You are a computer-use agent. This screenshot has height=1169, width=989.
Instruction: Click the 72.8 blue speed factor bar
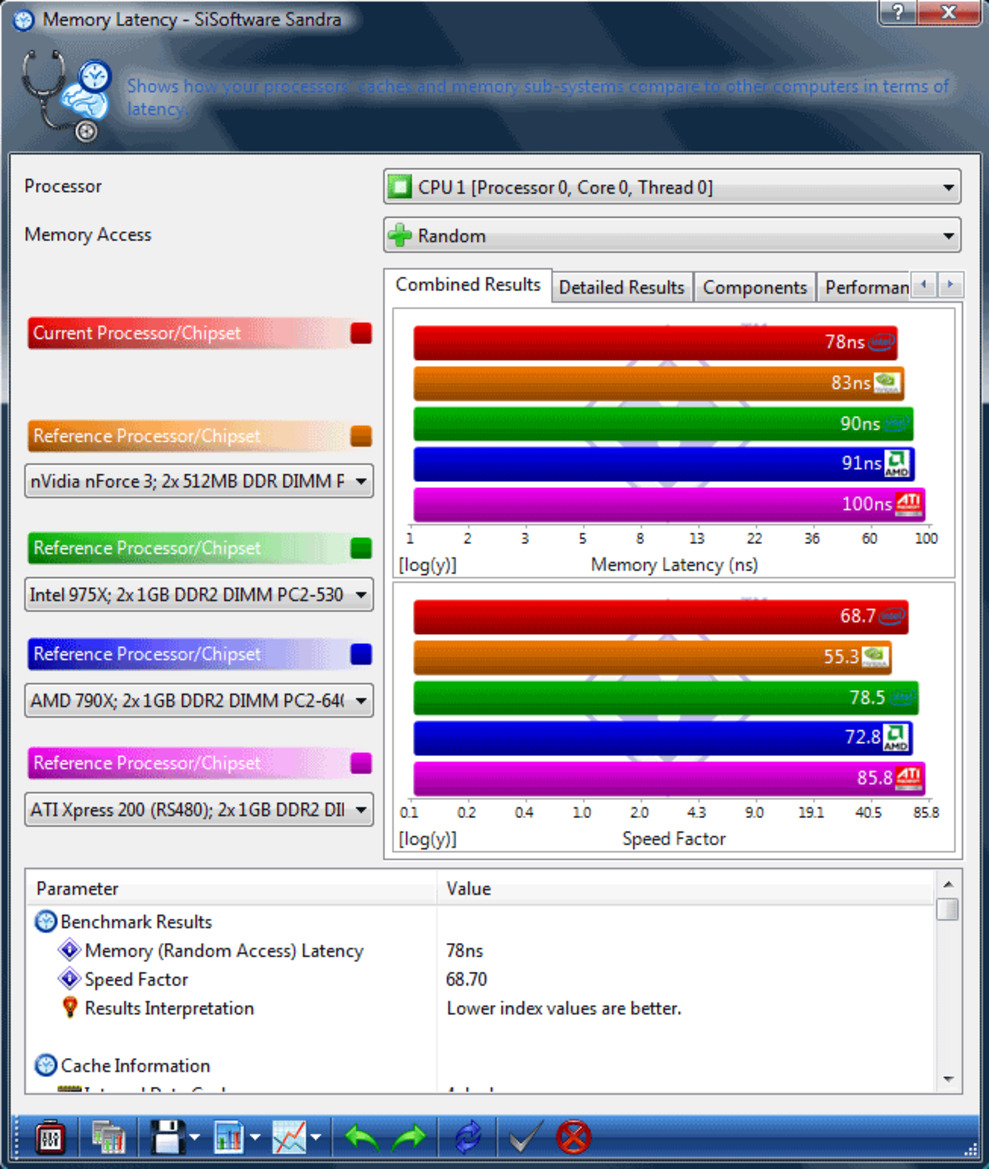coord(663,738)
